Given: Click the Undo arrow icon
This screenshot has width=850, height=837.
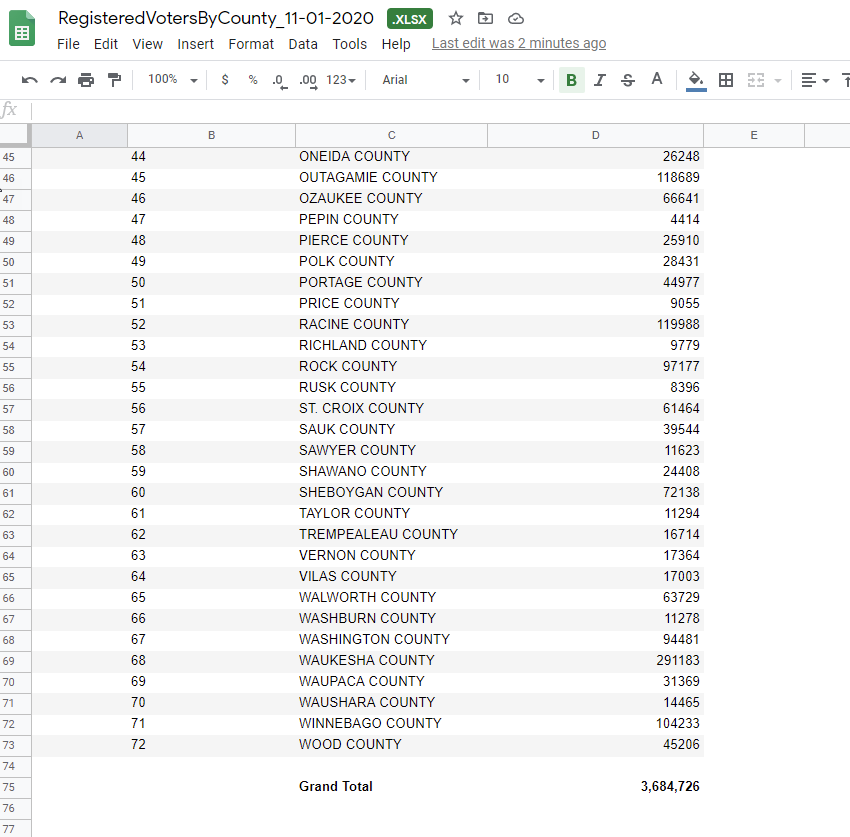Looking at the screenshot, I should coord(29,80).
